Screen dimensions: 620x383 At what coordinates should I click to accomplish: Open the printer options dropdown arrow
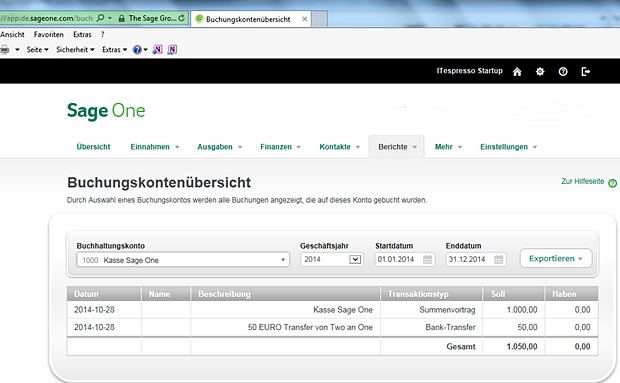[17, 50]
